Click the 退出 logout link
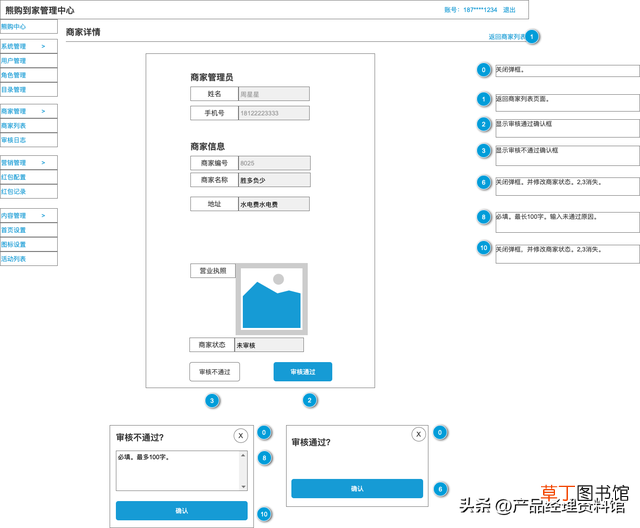The height and width of the screenshot is (528, 640). (x=509, y=10)
